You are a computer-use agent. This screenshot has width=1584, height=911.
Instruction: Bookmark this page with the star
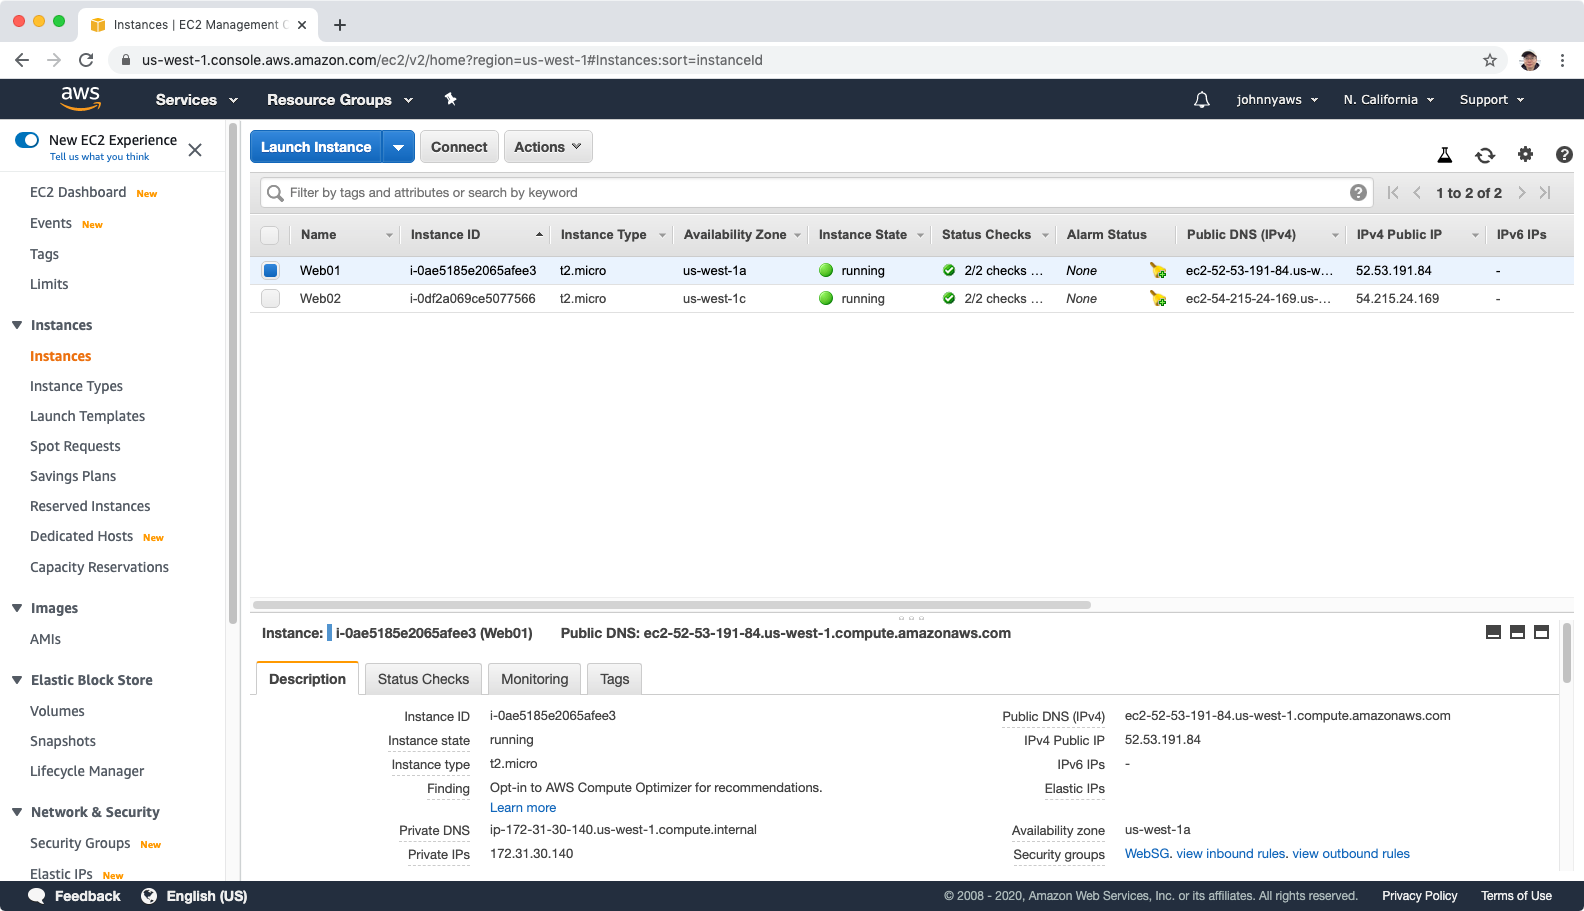[x=1490, y=60]
